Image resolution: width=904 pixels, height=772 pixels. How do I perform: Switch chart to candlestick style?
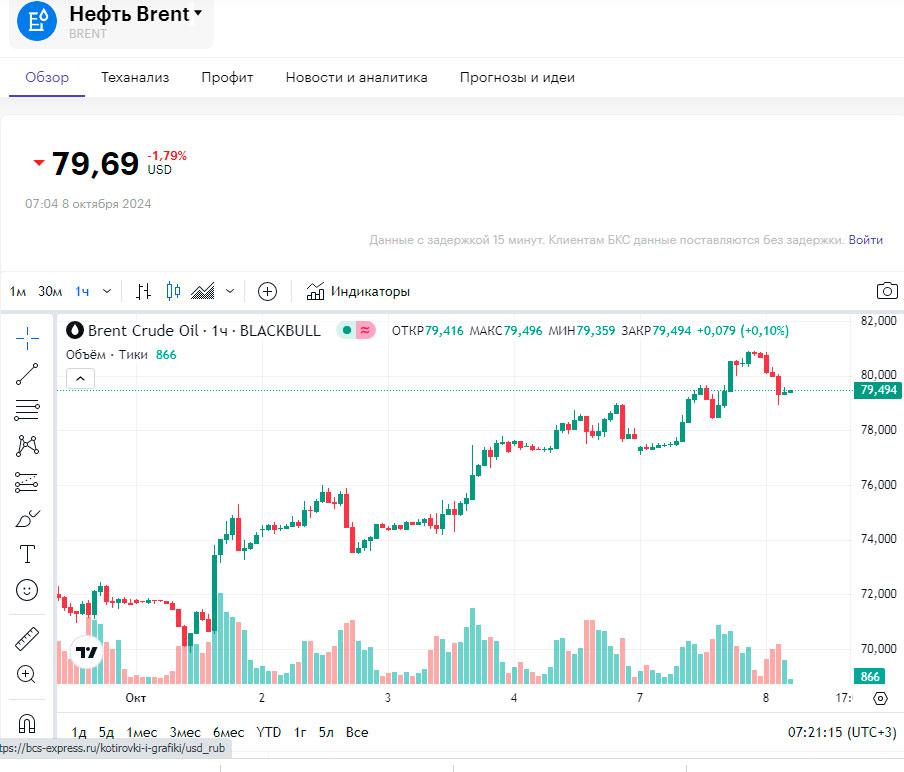point(173,291)
